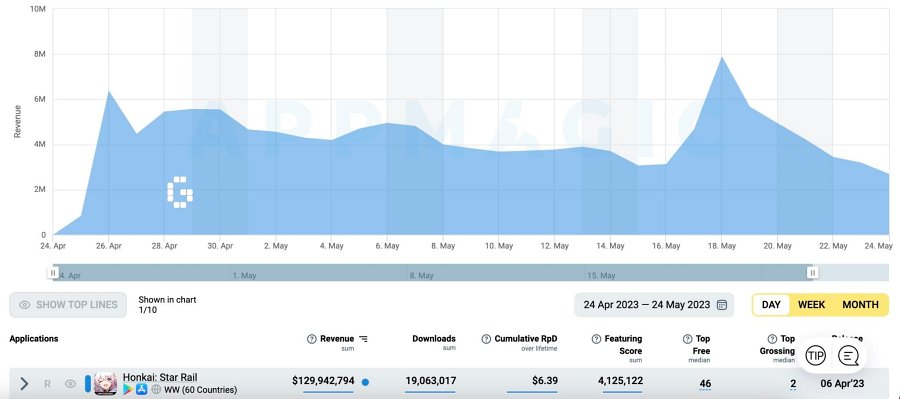Click the Top Grossing median value 2
The image size is (900, 399).
tap(793, 383)
